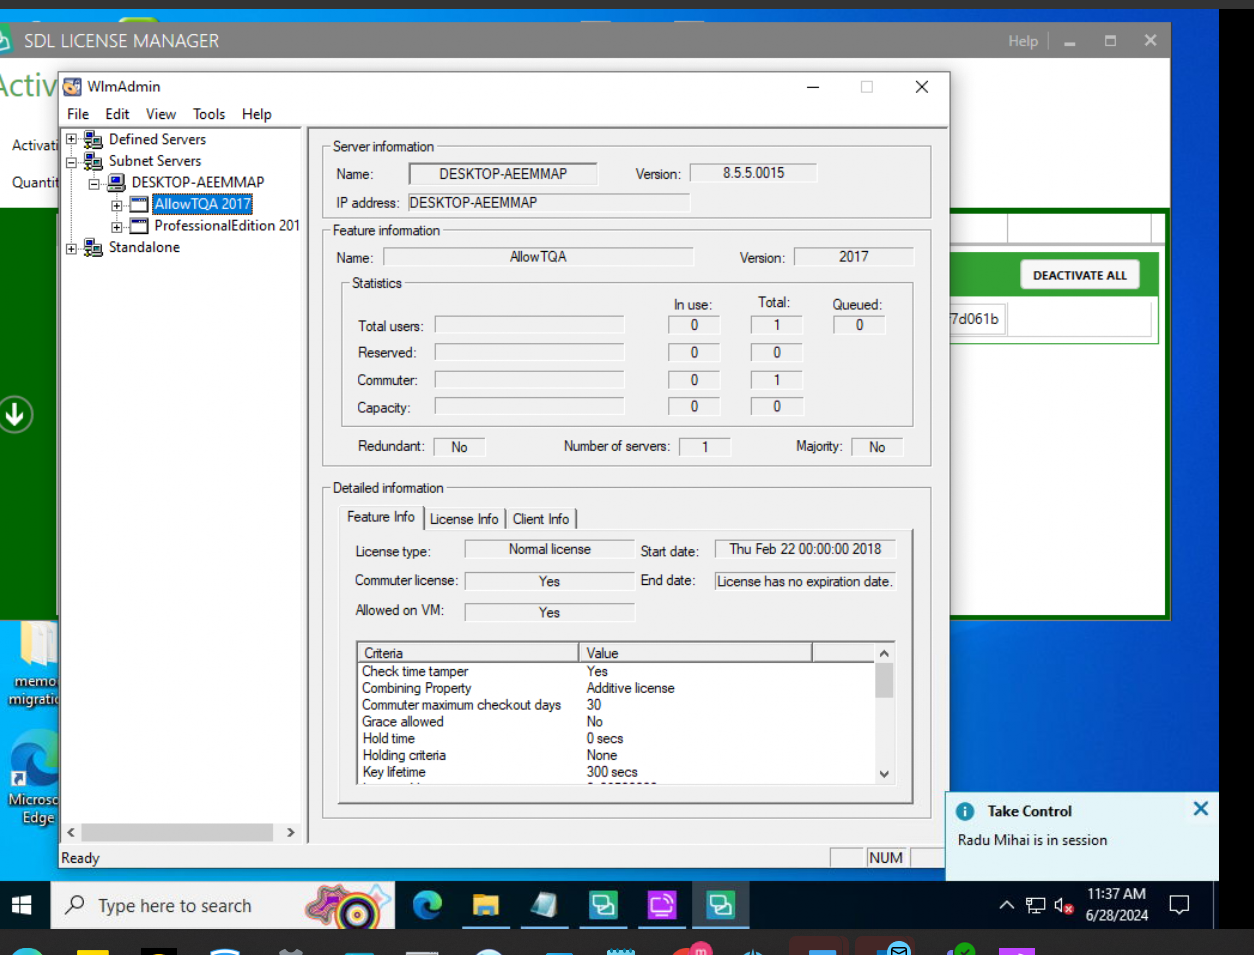This screenshot has width=1254, height=955.
Task: Expand the Defined Servers tree node
Action: (71, 140)
